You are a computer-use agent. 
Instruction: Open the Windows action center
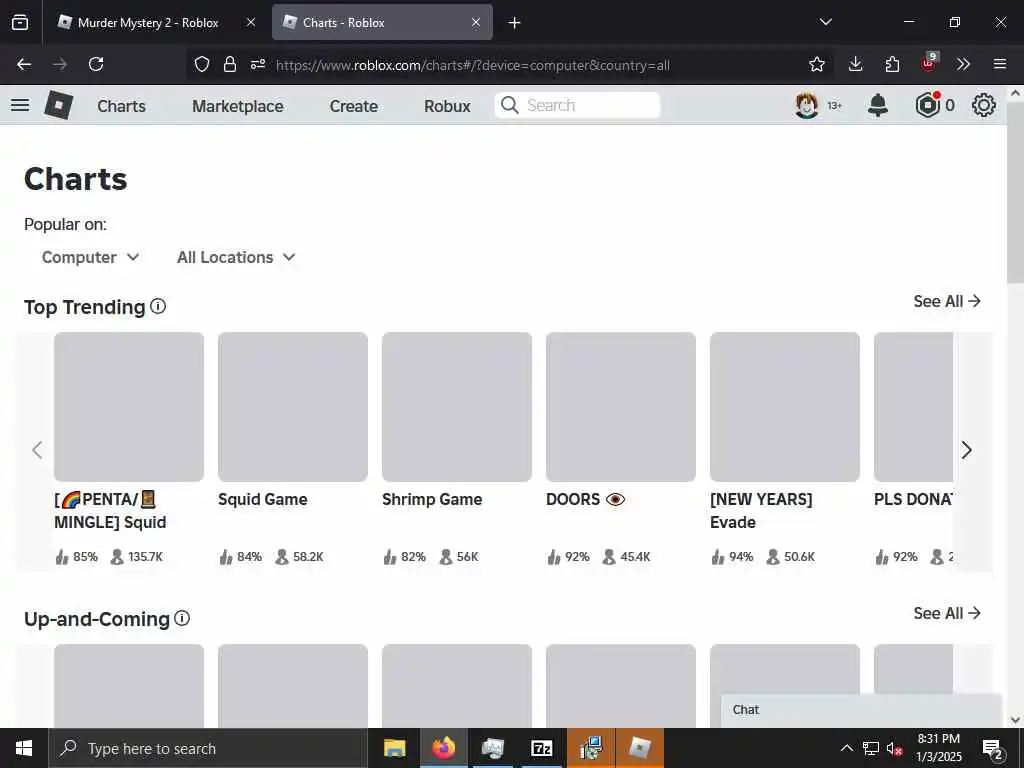click(993, 748)
